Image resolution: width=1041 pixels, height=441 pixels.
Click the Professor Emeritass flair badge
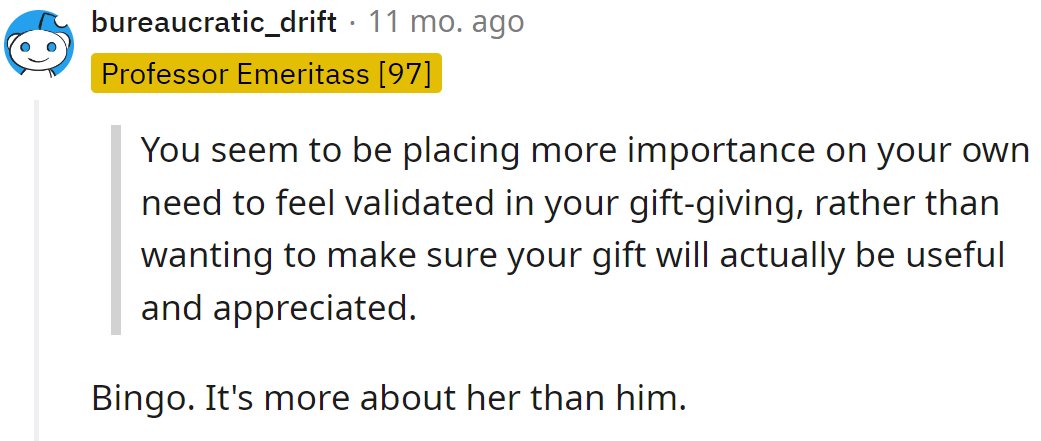(x=265, y=74)
